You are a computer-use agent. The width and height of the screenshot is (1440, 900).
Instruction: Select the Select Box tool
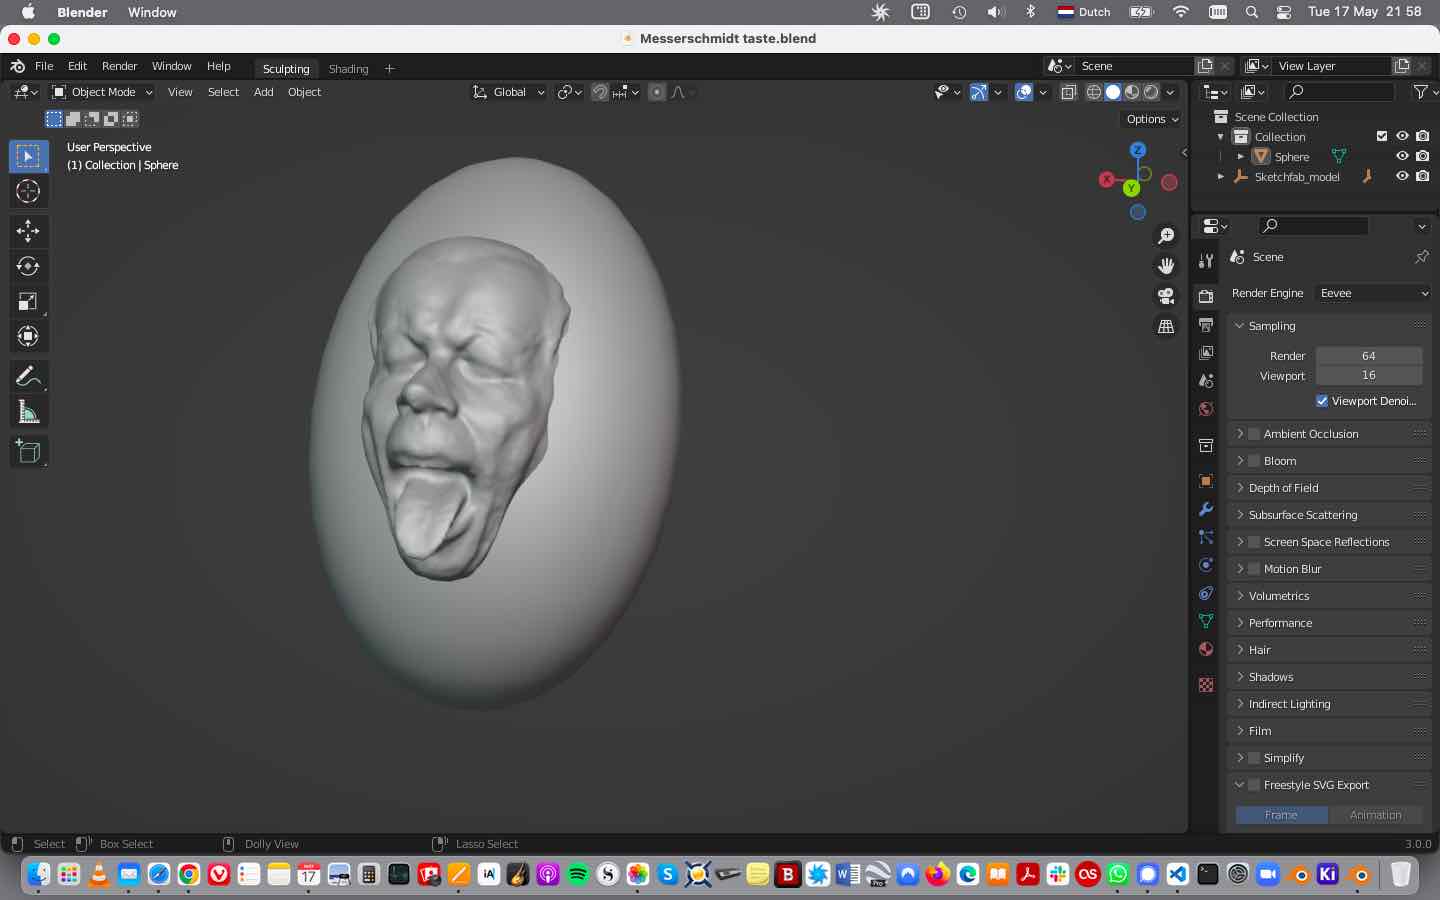click(x=28, y=156)
